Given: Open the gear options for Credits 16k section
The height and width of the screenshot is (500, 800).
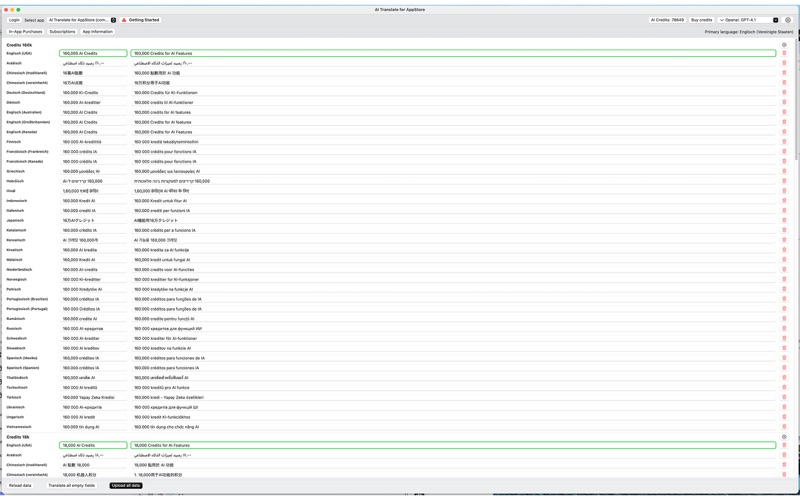Looking at the screenshot, I should 784,437.
